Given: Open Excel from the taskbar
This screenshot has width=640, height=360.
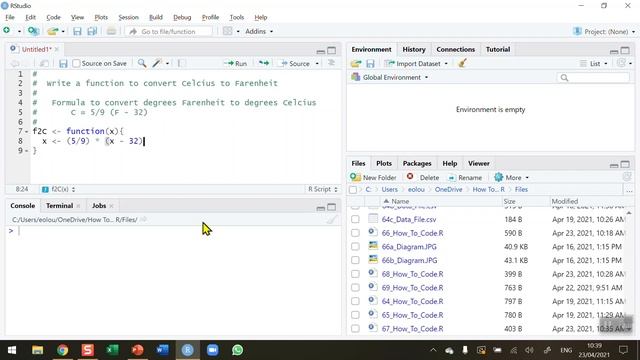Looking at the screenshot, I should point(112,350).
